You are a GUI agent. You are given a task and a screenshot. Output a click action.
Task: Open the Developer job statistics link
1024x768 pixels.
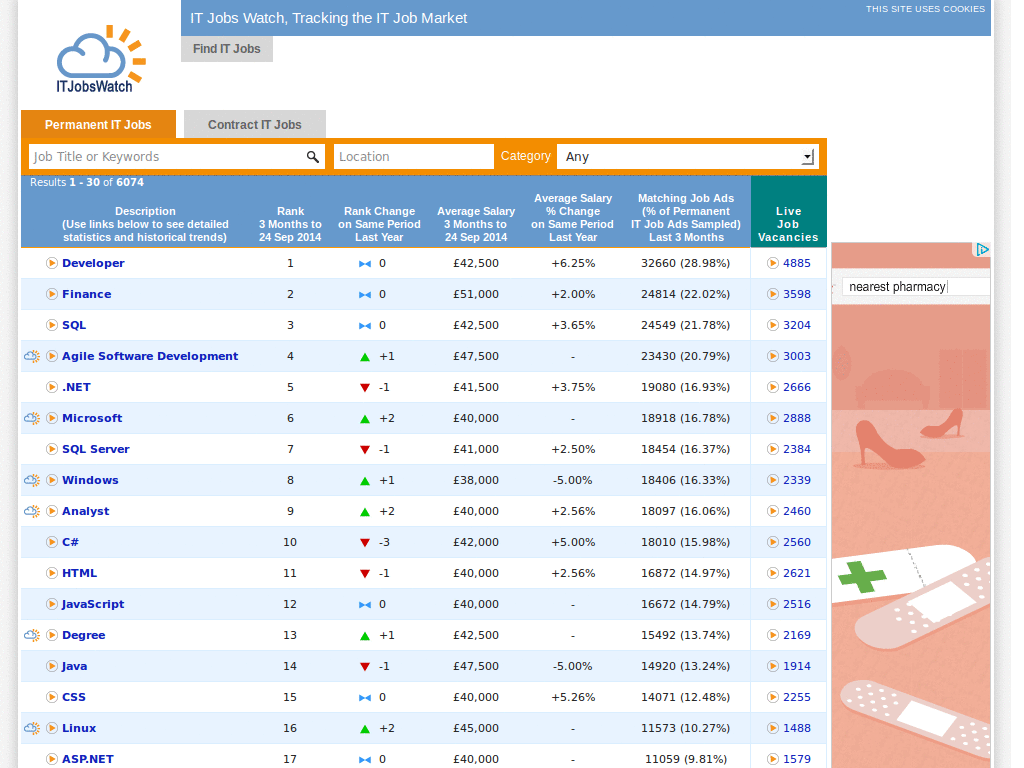[x=93, y=263]
